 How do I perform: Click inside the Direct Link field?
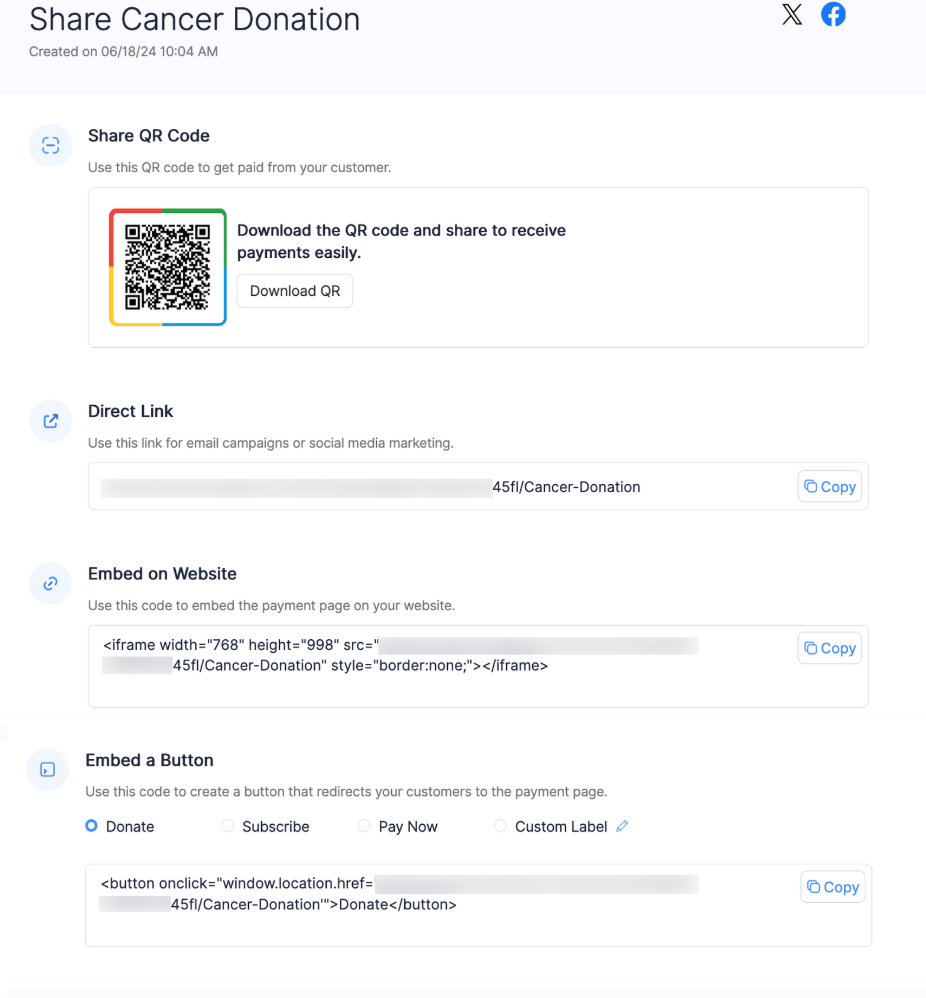(400, 486)
